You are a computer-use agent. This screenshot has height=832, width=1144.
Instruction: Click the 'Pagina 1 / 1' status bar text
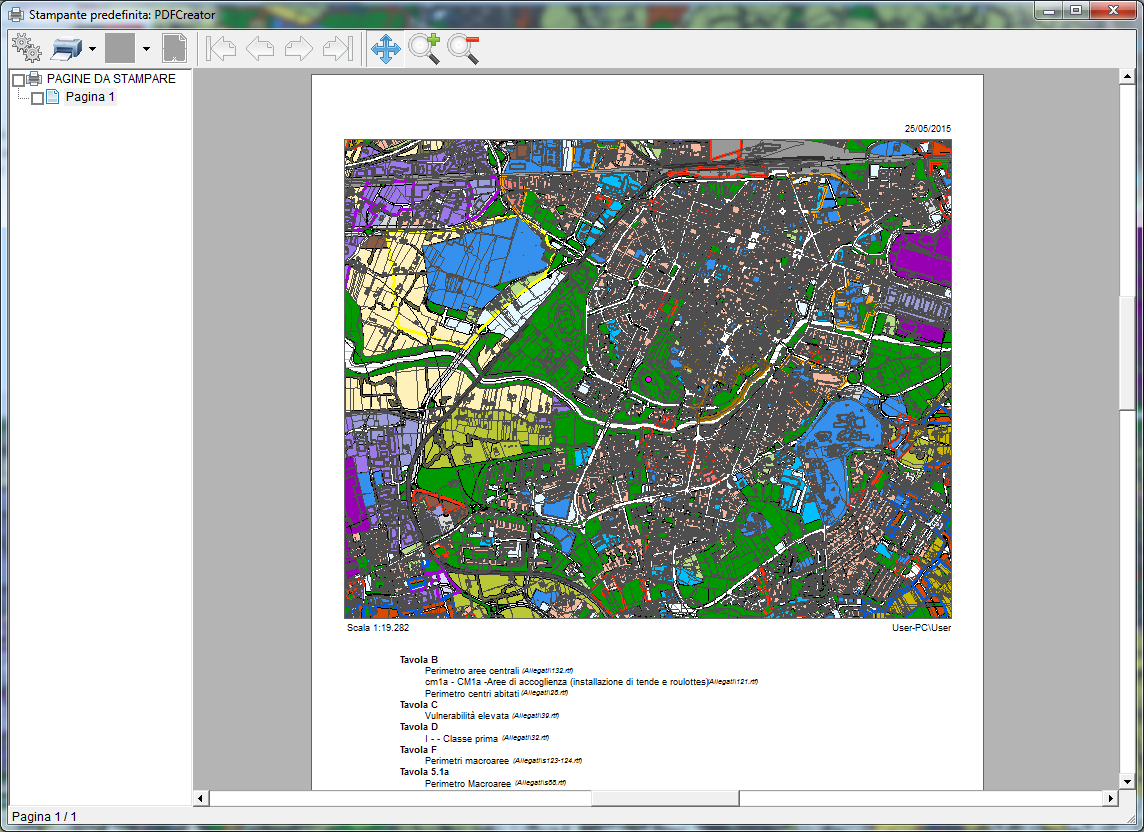45,817
